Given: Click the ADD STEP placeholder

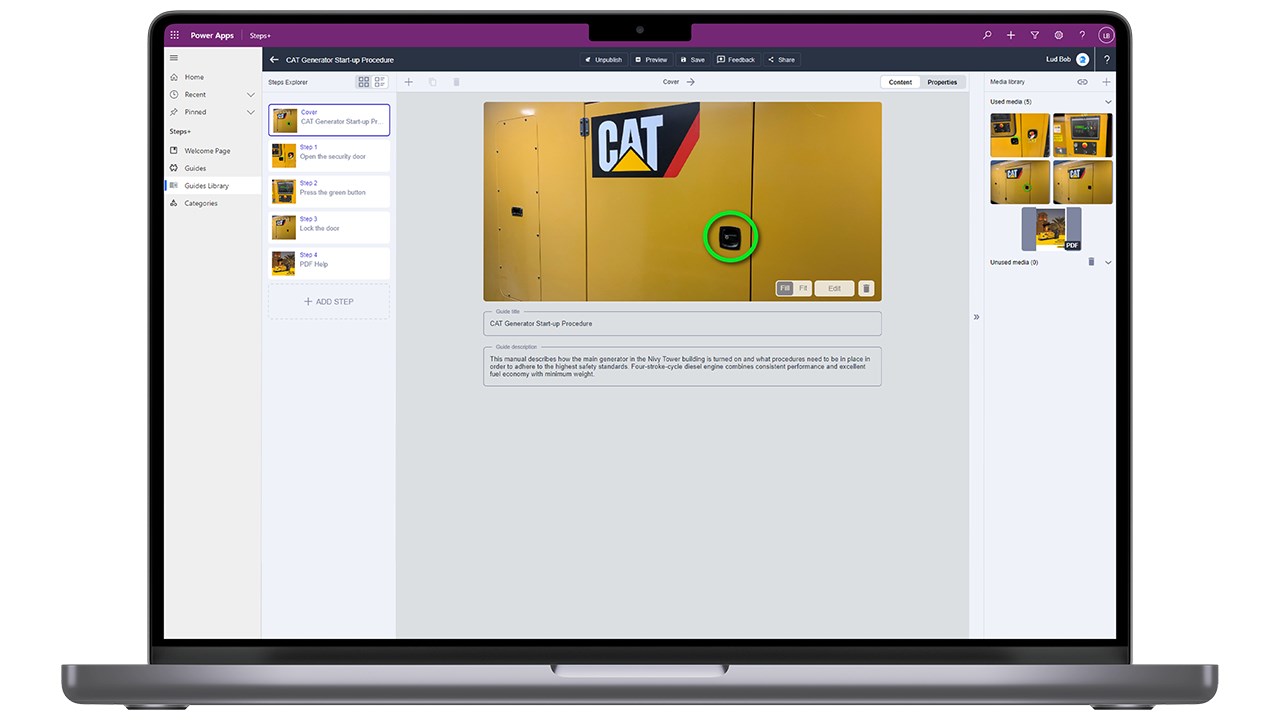Looking at the screenshot, I should click(329, 301).
